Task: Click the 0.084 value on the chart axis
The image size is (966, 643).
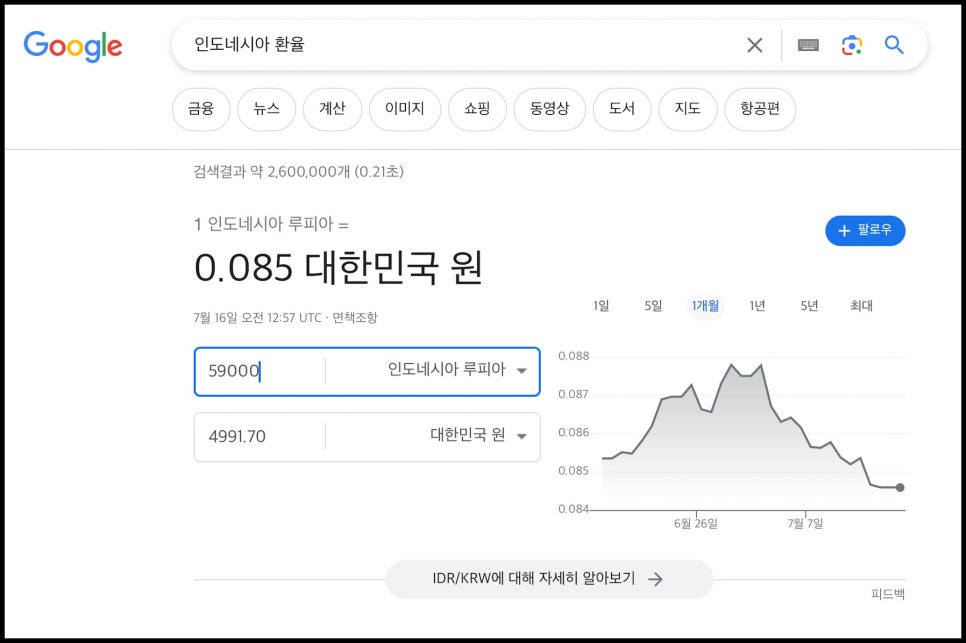Action: point(574,509)
